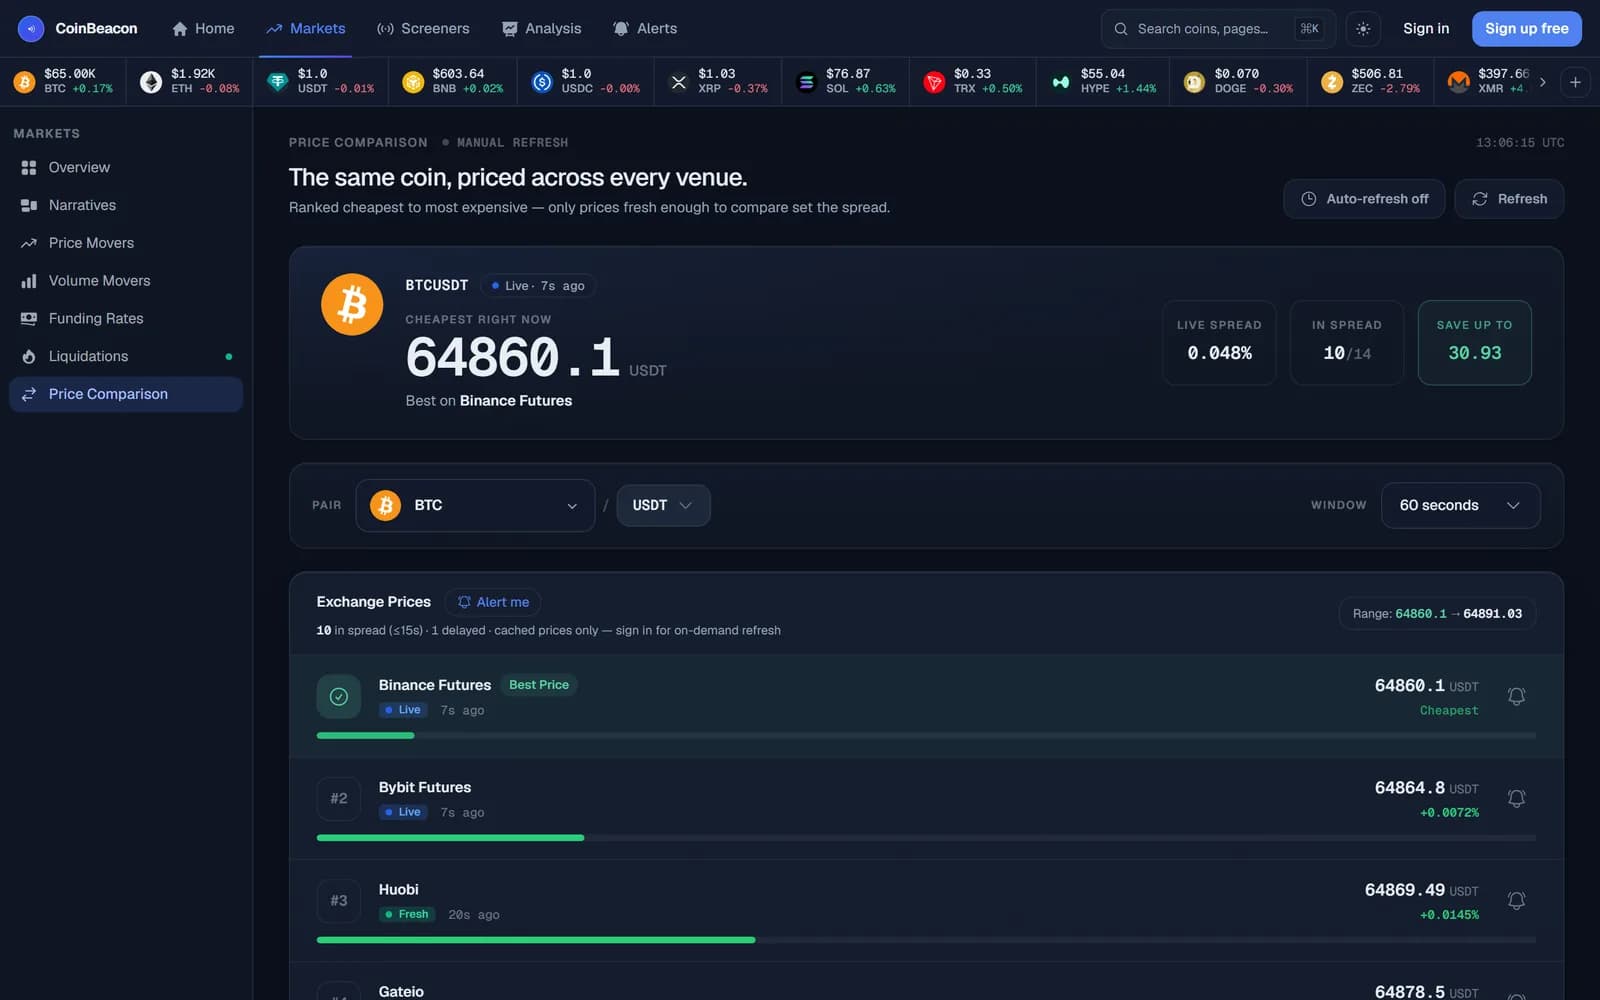The height and width of the screenshot is (1000, 1600).
Task: Click the Refresh button
Action: (1509, 199)
